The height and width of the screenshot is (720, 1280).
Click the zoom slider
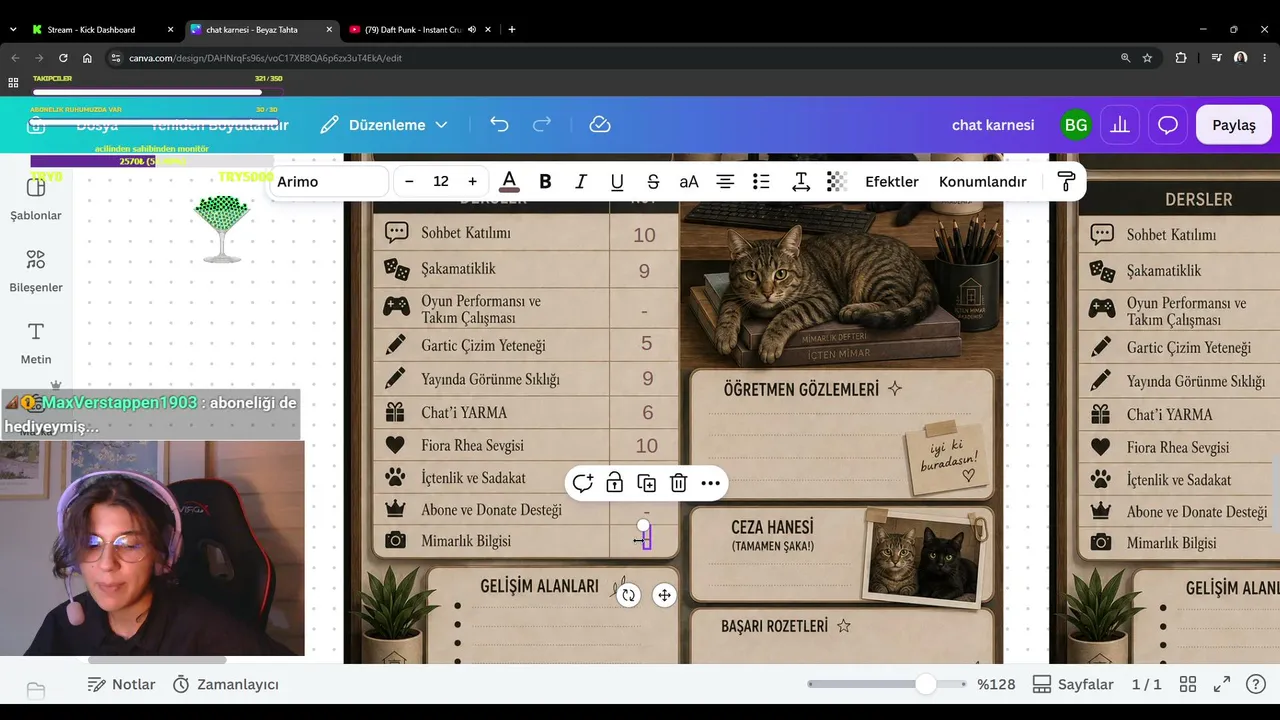tap(887, 685)
